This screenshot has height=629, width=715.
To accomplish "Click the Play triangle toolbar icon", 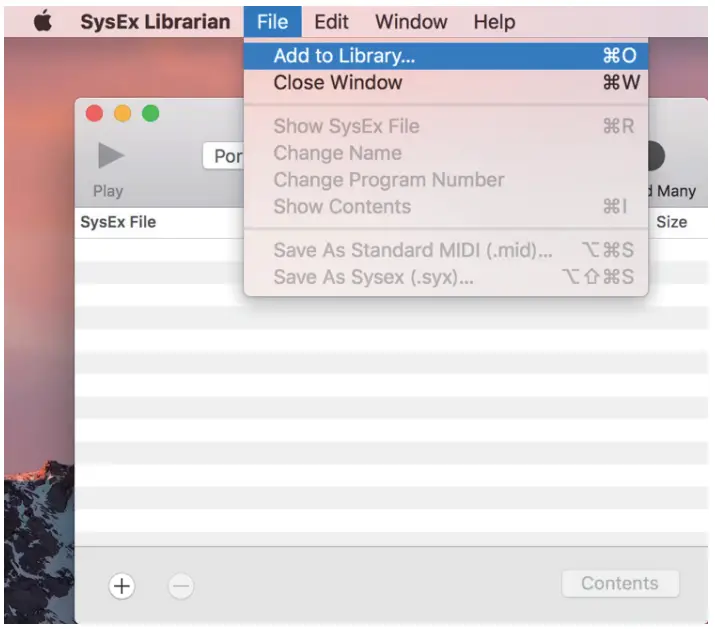I will (x=111, y=156).
